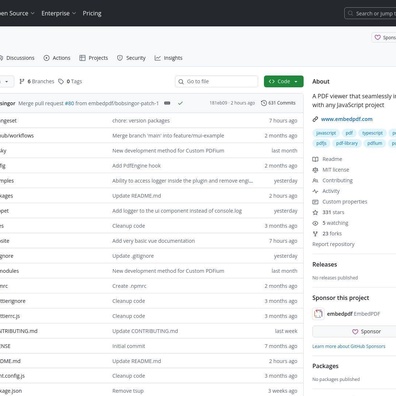Expand the Enterprise menu
396x396 pixels.
pos(59,13)
